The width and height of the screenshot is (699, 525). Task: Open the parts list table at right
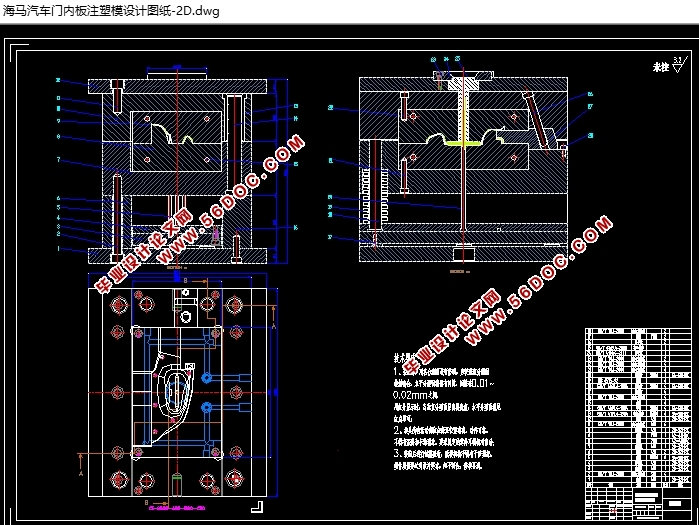point(638,407)
